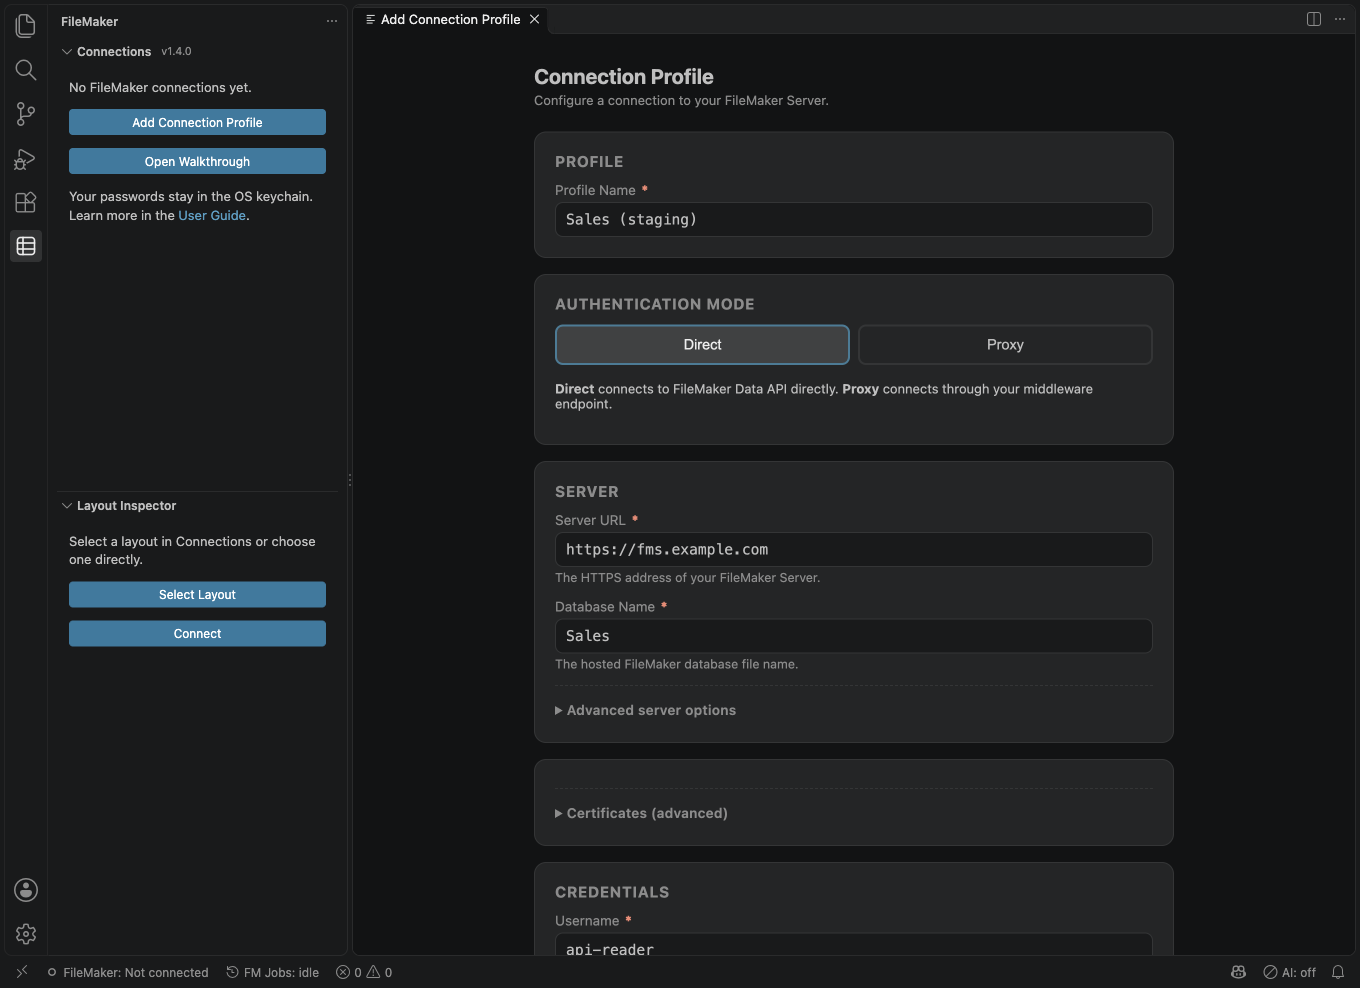Expand Certificates (advanced) section
This screenshot has height=988, width=1360.
tap(642, 813)
